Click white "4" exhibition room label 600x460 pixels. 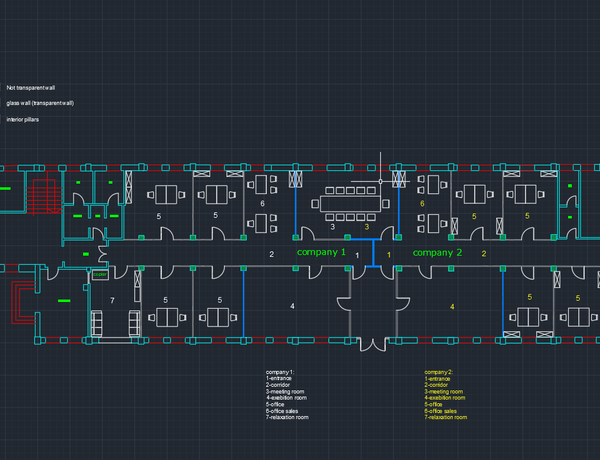[292, 306]
